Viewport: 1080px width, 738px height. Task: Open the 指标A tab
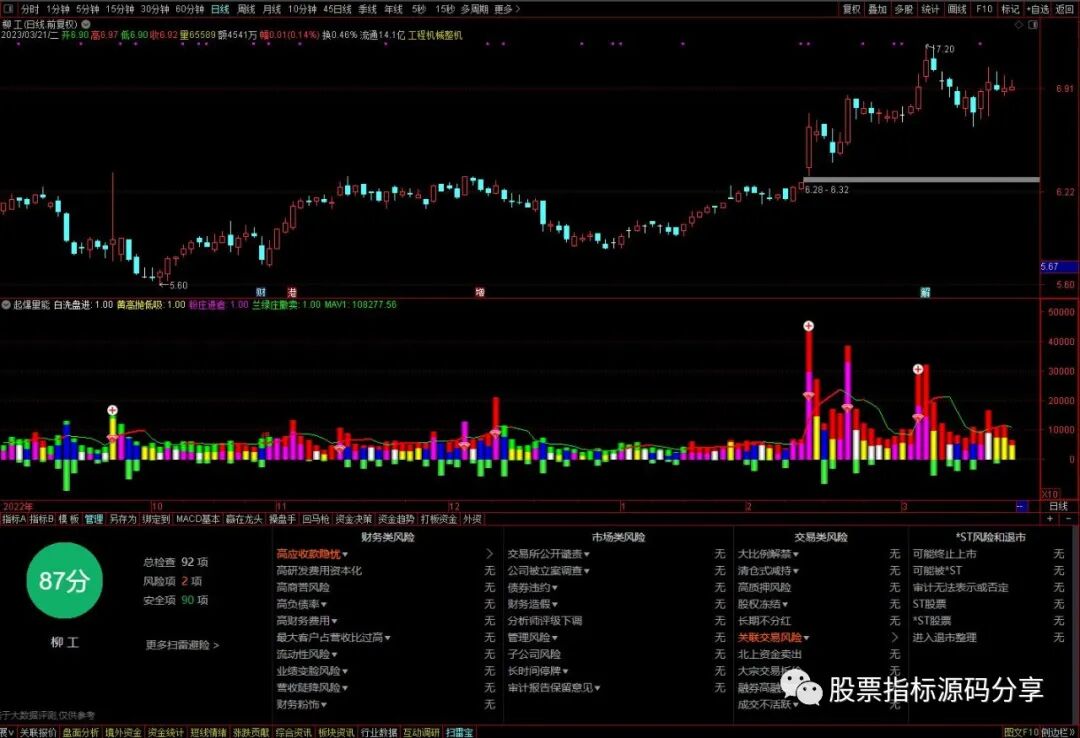(14, 519)
